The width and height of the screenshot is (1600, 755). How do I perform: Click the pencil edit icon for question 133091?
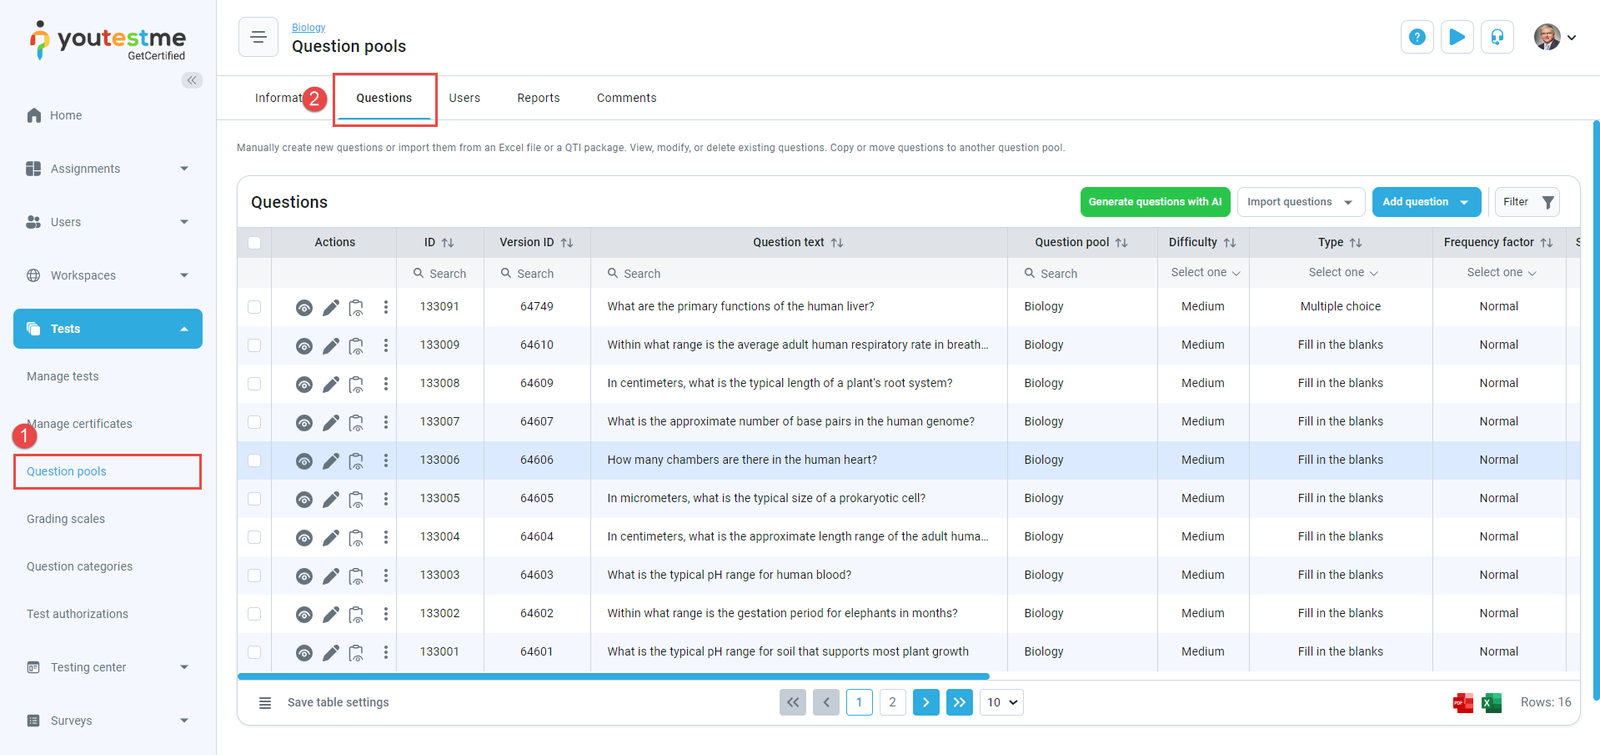coord(331,307)
